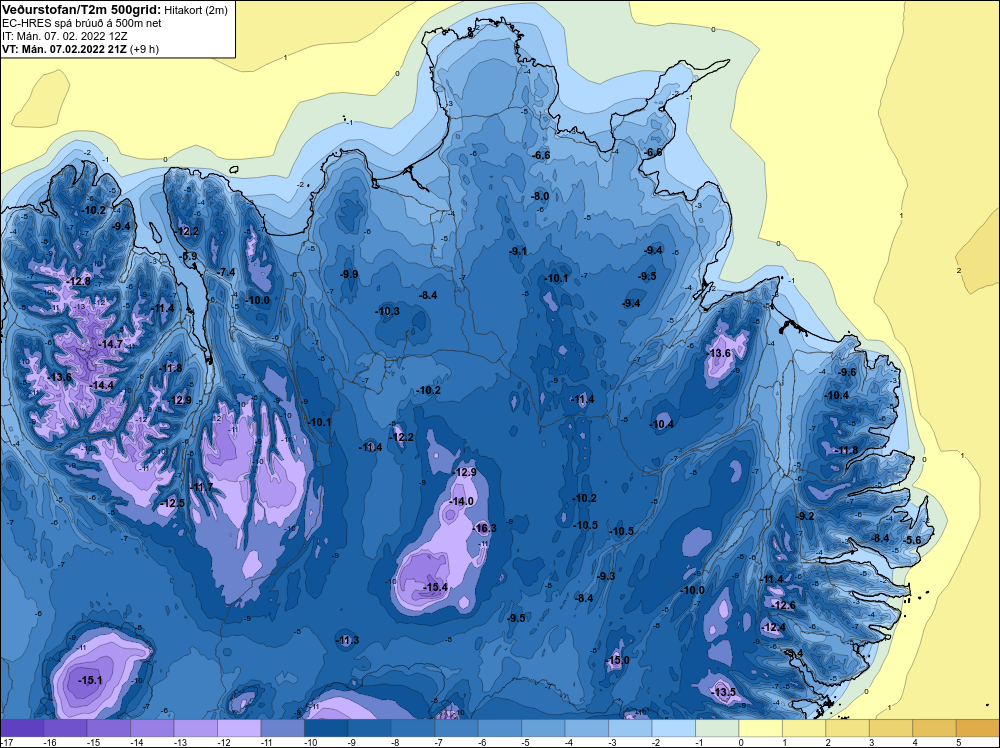Image resolution: width=1000 pixels, height=748 pixels.
Task: Click the -5.9 temperature label
Action: (189, 256)
